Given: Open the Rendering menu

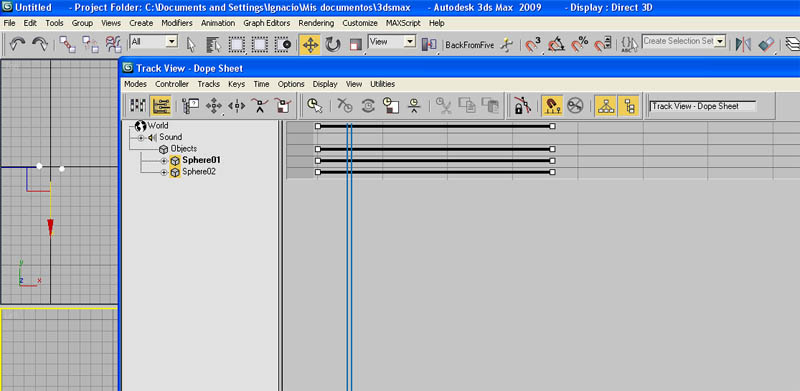Looking at the screenshot, I should pyautogui.click(x=316, y=23).
